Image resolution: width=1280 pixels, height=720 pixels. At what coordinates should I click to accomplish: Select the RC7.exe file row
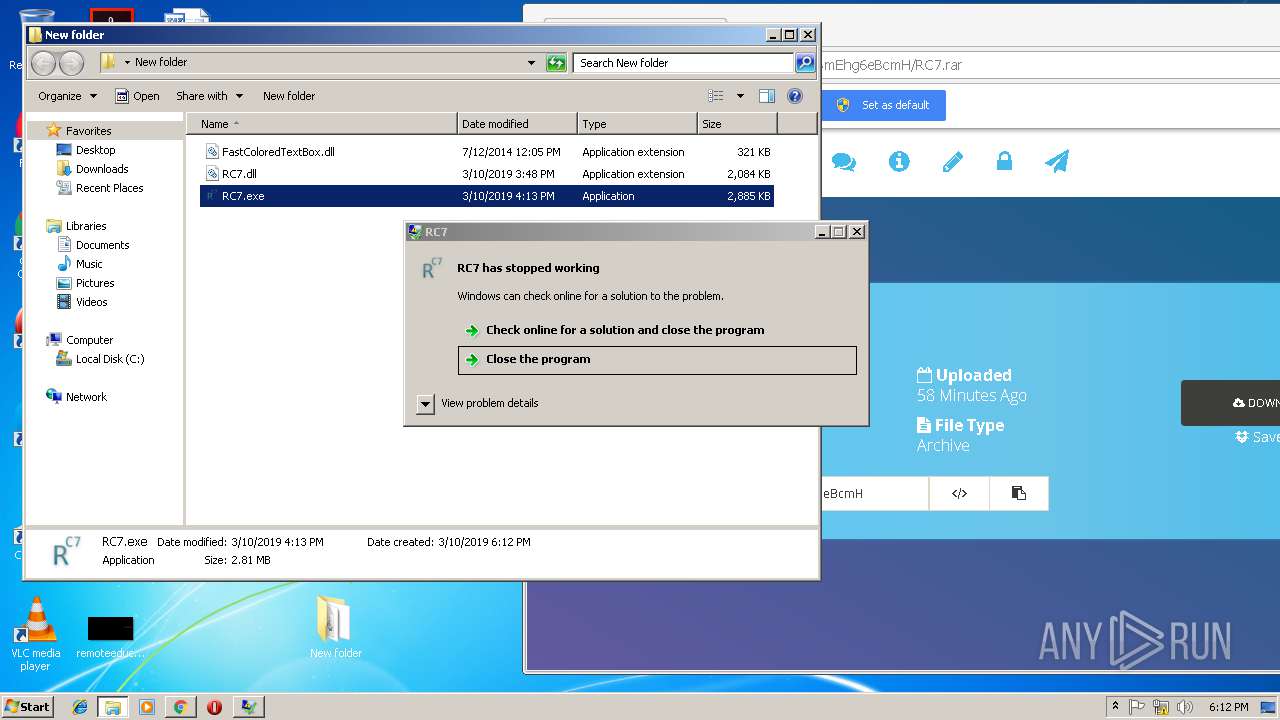[487, 196]
